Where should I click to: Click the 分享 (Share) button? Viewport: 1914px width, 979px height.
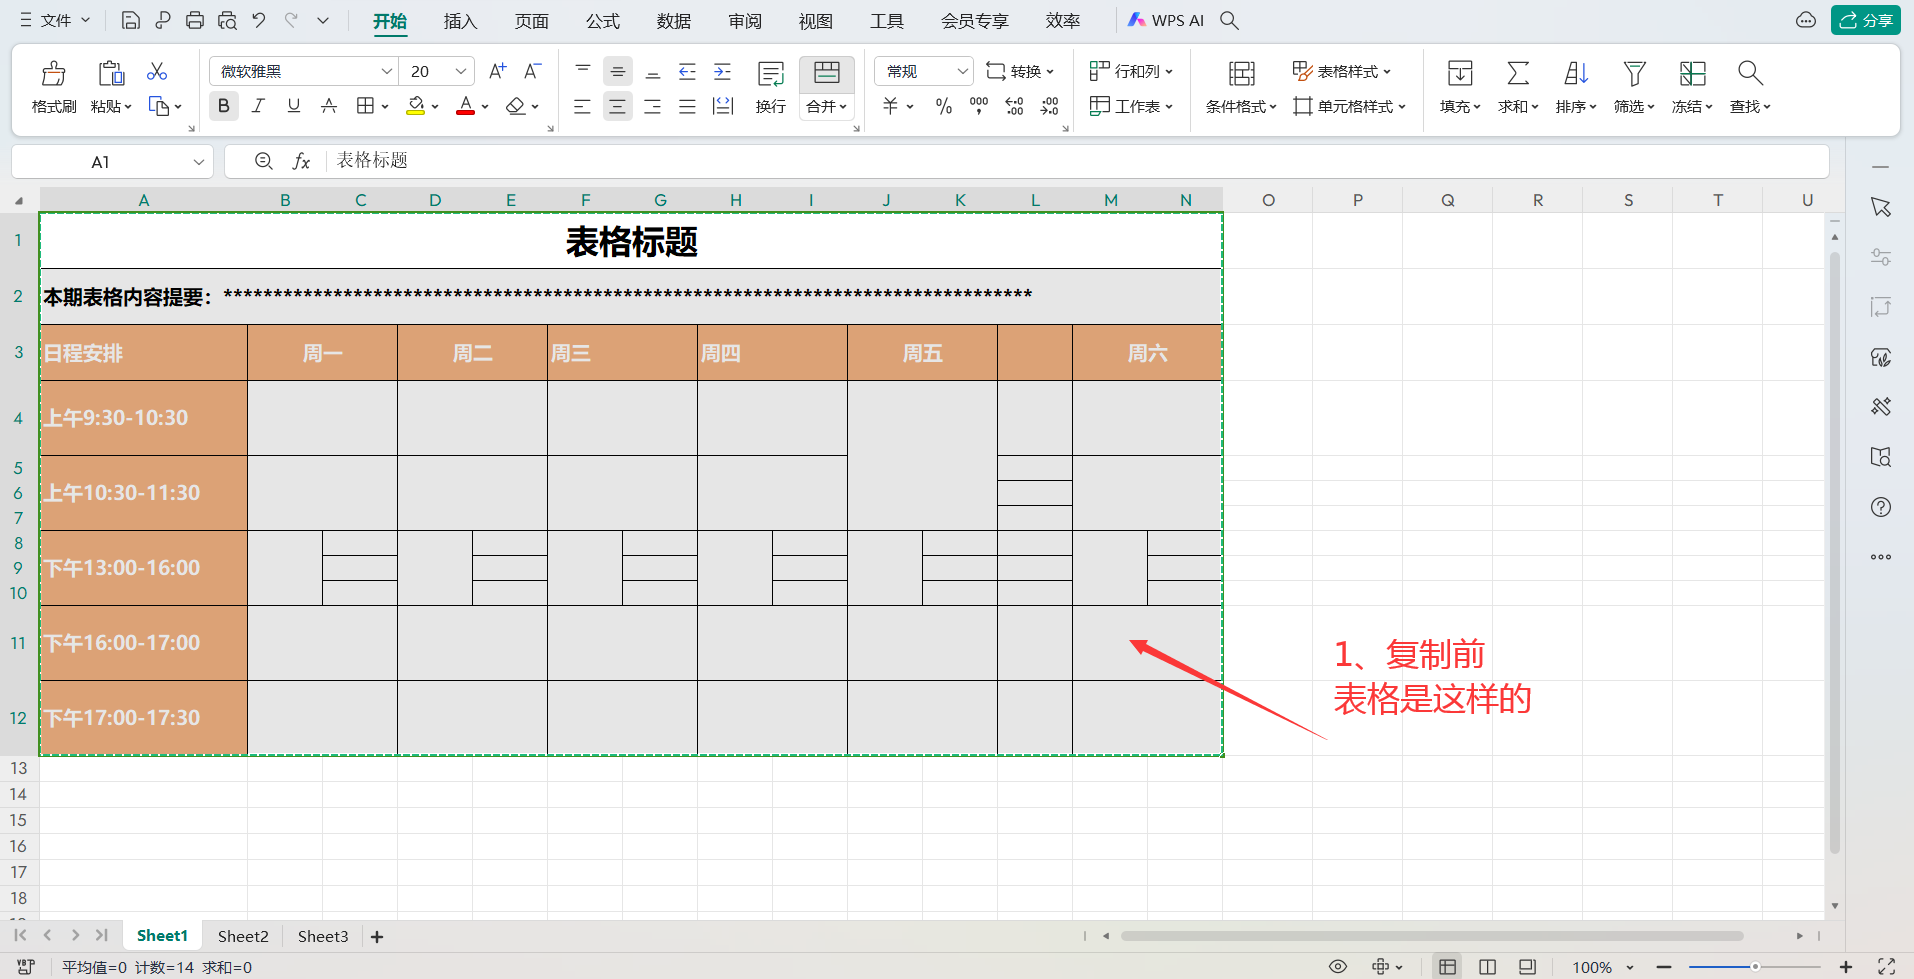1865,20
